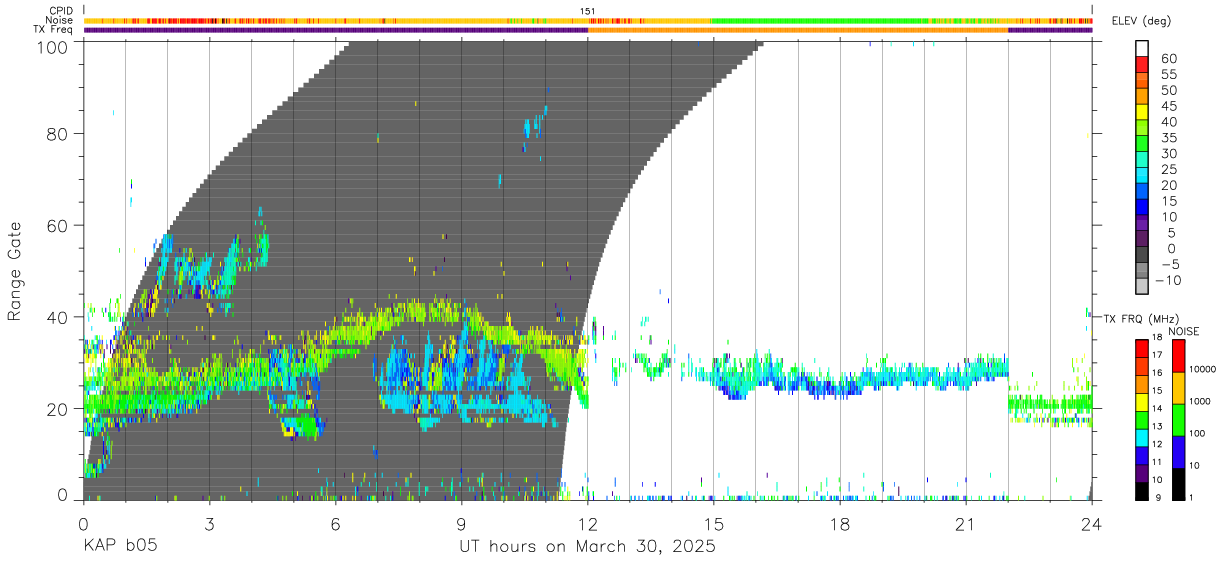1228x567 pixels.
Task: Click the UT hour tick label 9
Action: point(461,523)
